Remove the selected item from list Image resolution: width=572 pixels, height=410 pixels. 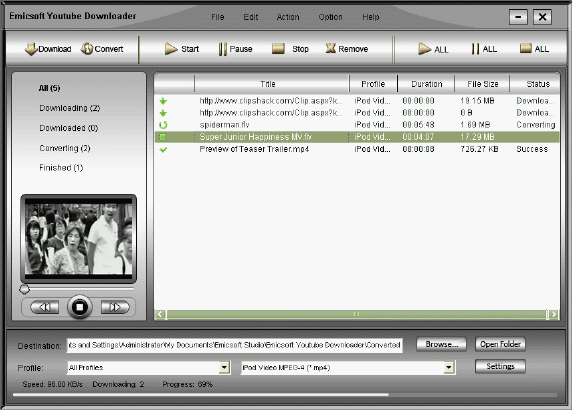[x=347, y=49]
